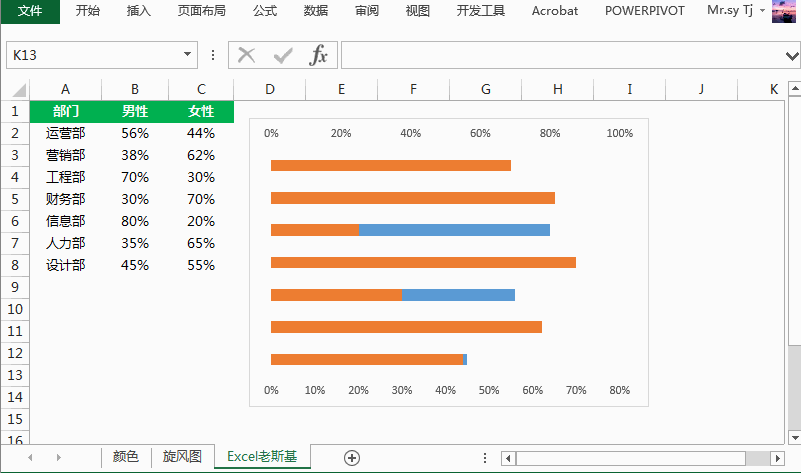This screenshot has height=473, width=801.
Task: Click the insert function fx icon
Action: [x=318, y=55]
